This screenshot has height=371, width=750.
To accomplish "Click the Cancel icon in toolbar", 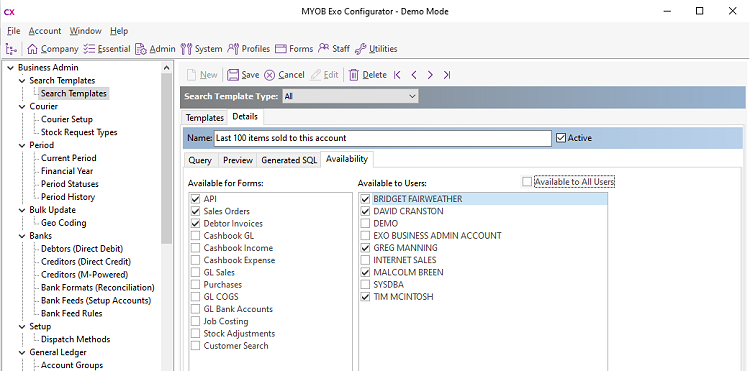I will point(270,75).
